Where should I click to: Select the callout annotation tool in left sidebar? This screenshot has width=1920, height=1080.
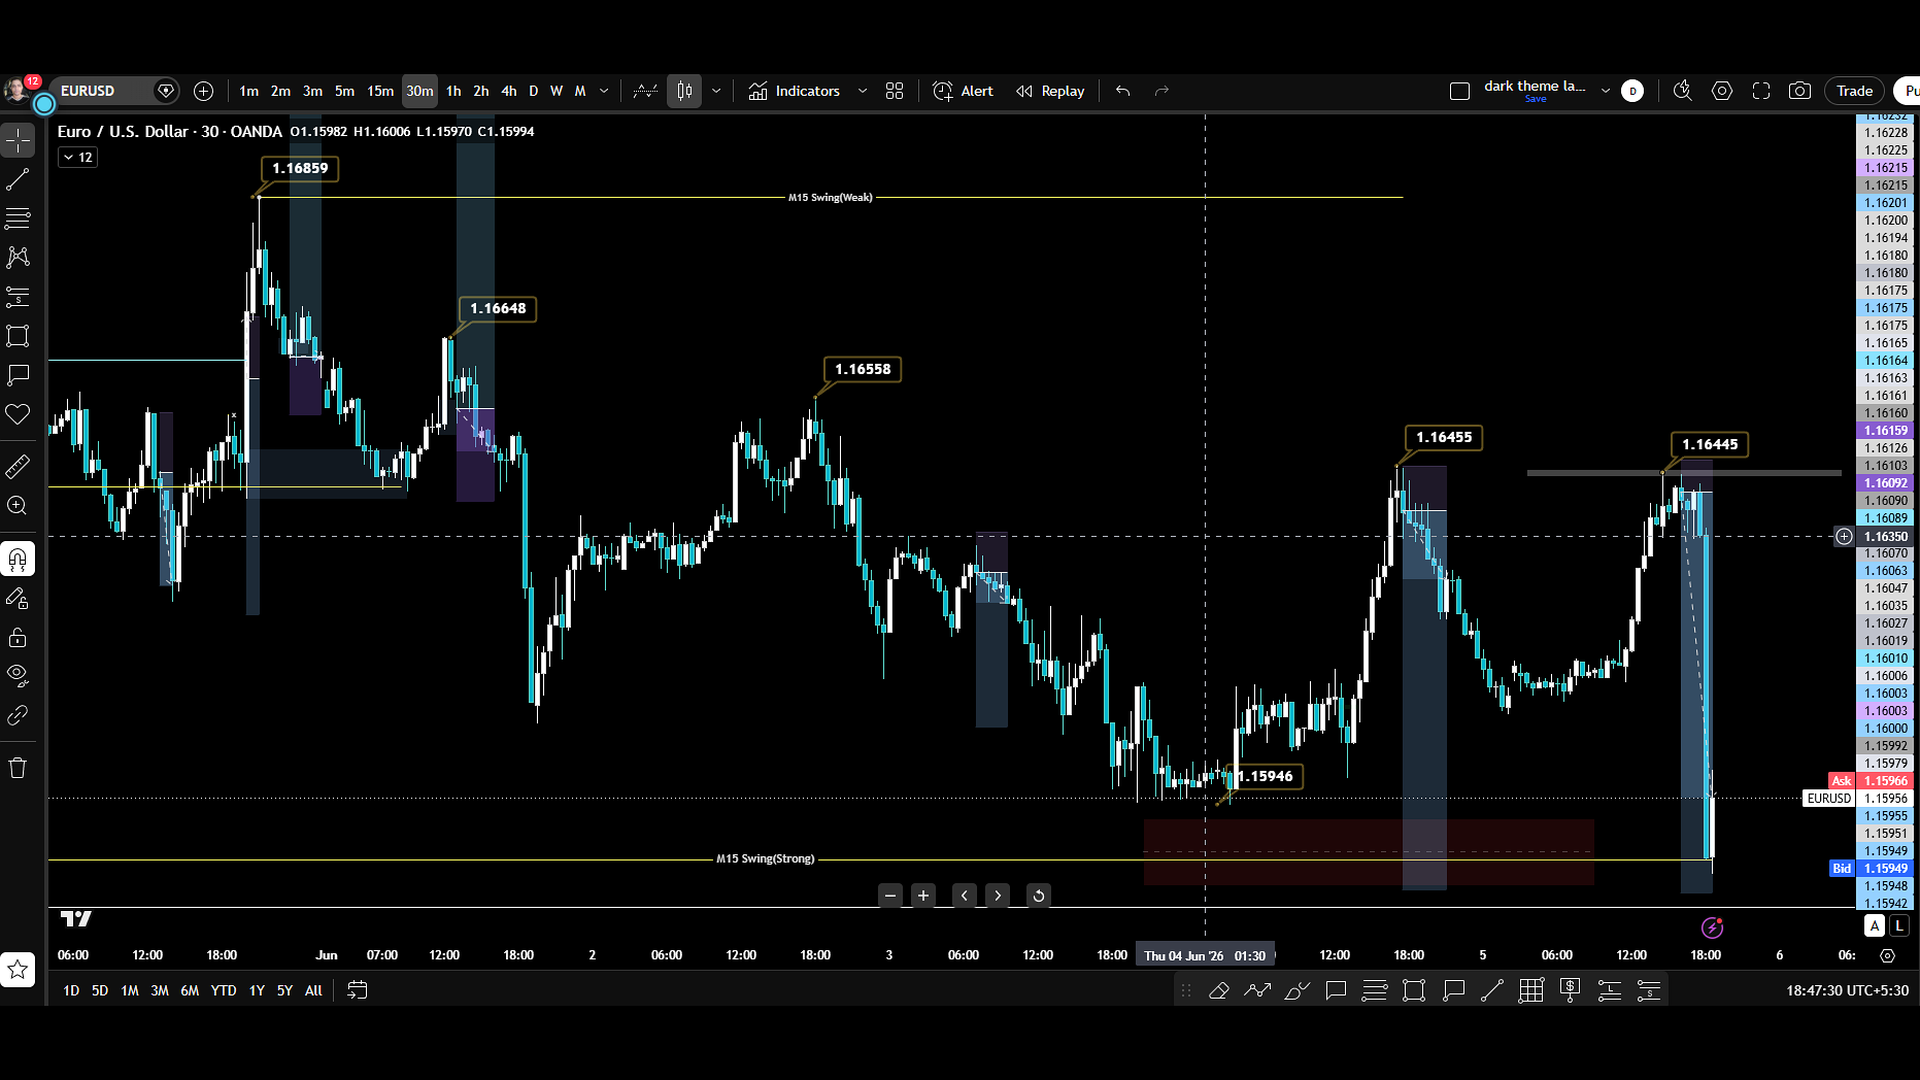[18, 375]
